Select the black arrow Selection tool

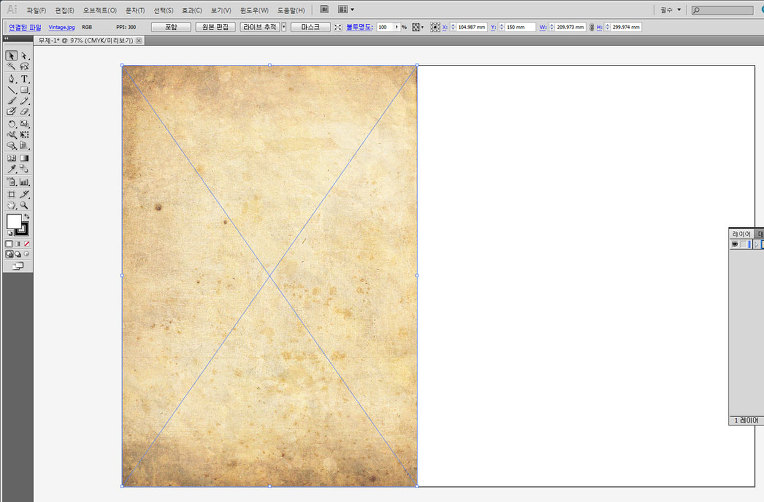coord(12,56)
